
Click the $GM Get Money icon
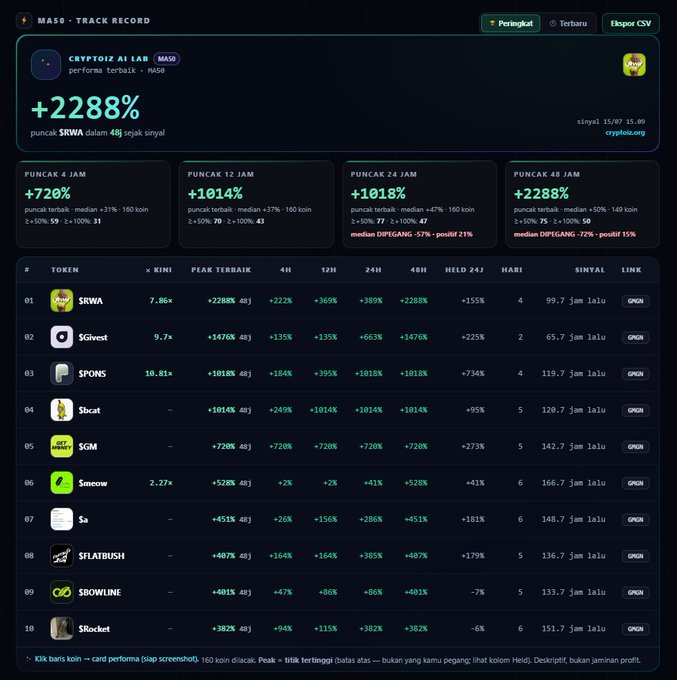62,446
